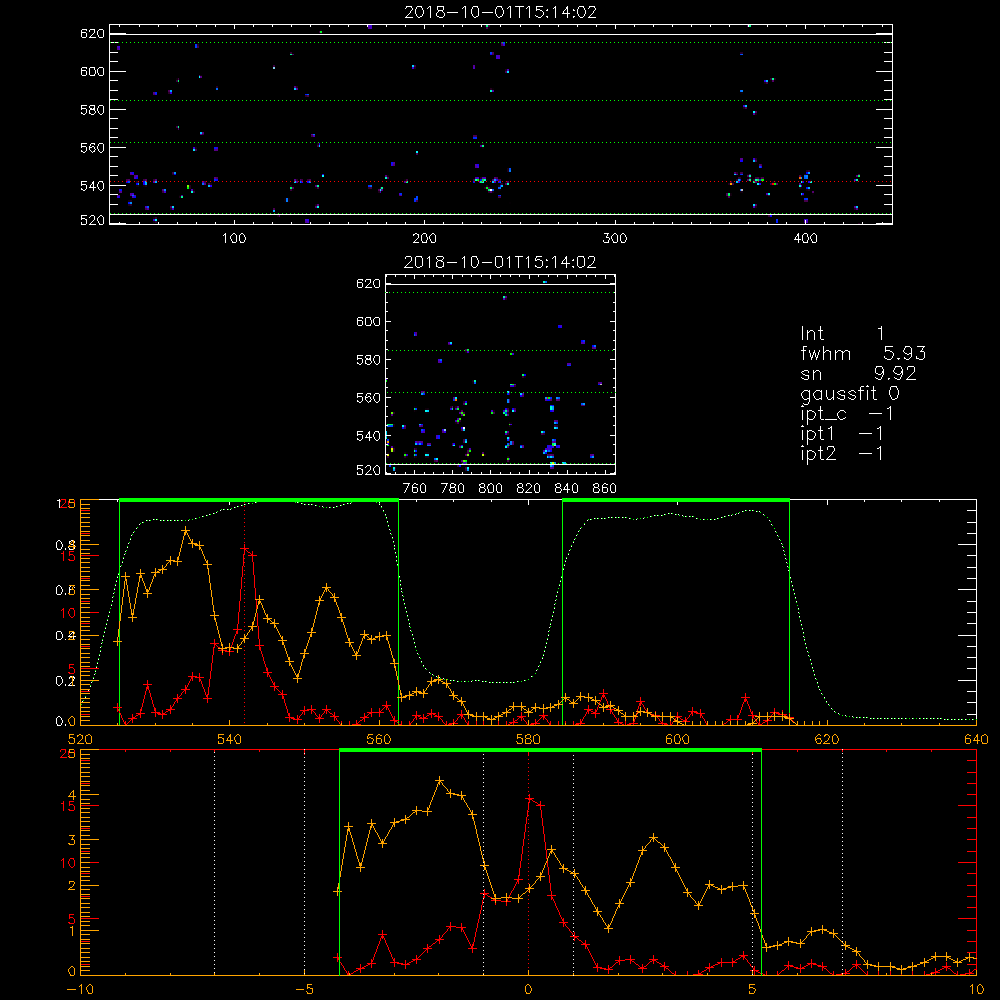
Task: Click the 'sn 9.92' readout line
Action: pyautogui.click(x=858, y=373)
